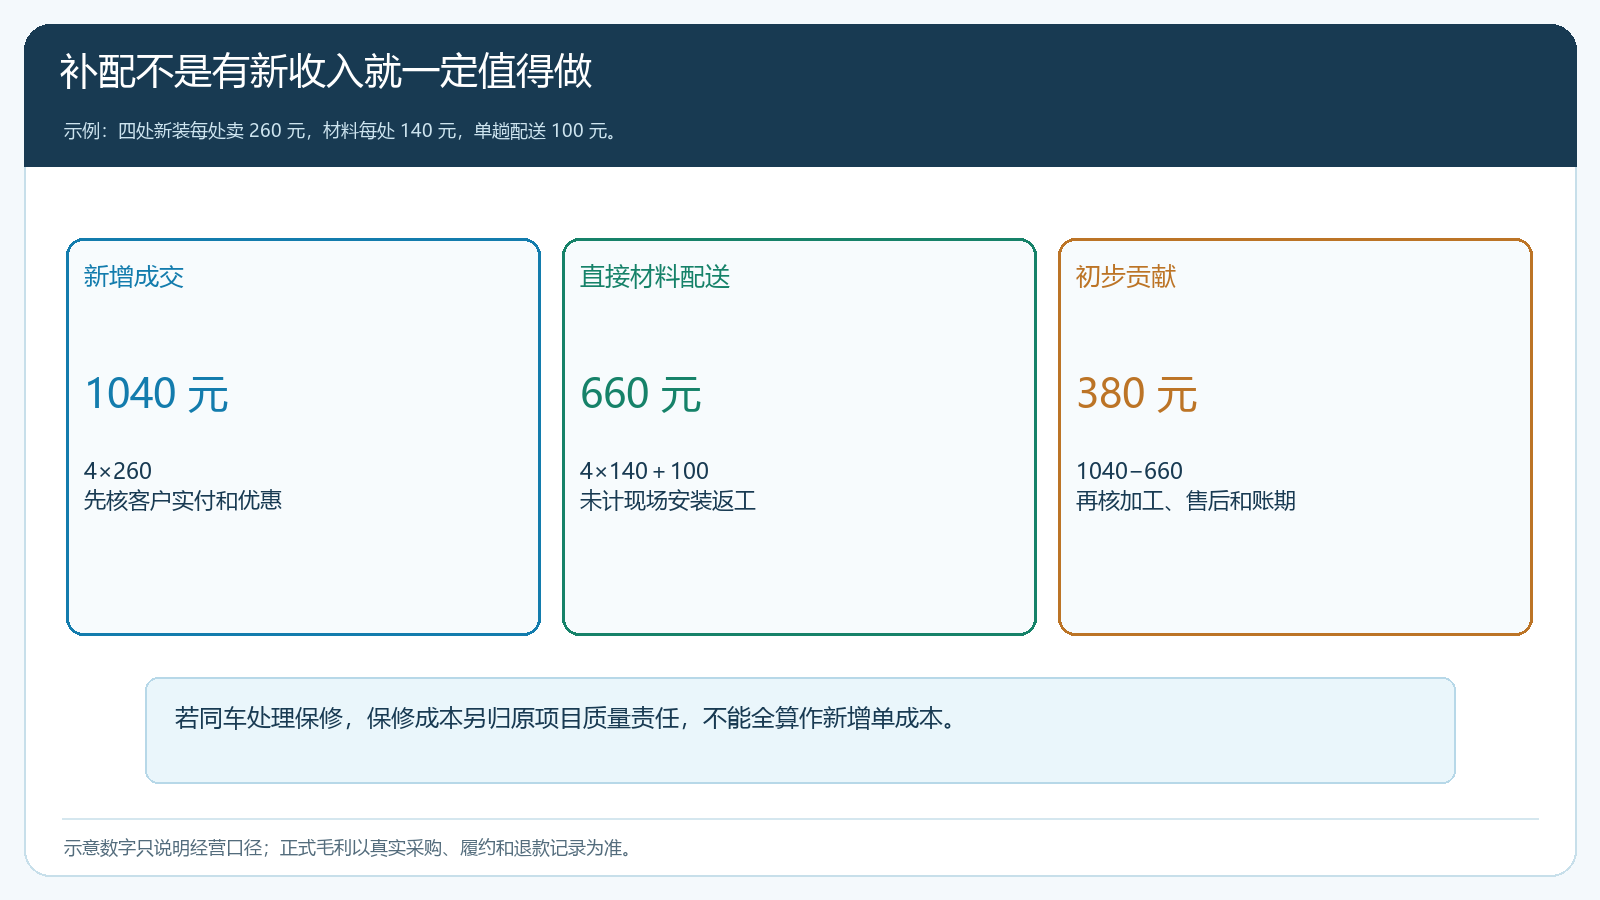This screenshot has height=900, width=1600.
Task: Select the text 再核加工、售后和账期
Action: point(1186,501)
